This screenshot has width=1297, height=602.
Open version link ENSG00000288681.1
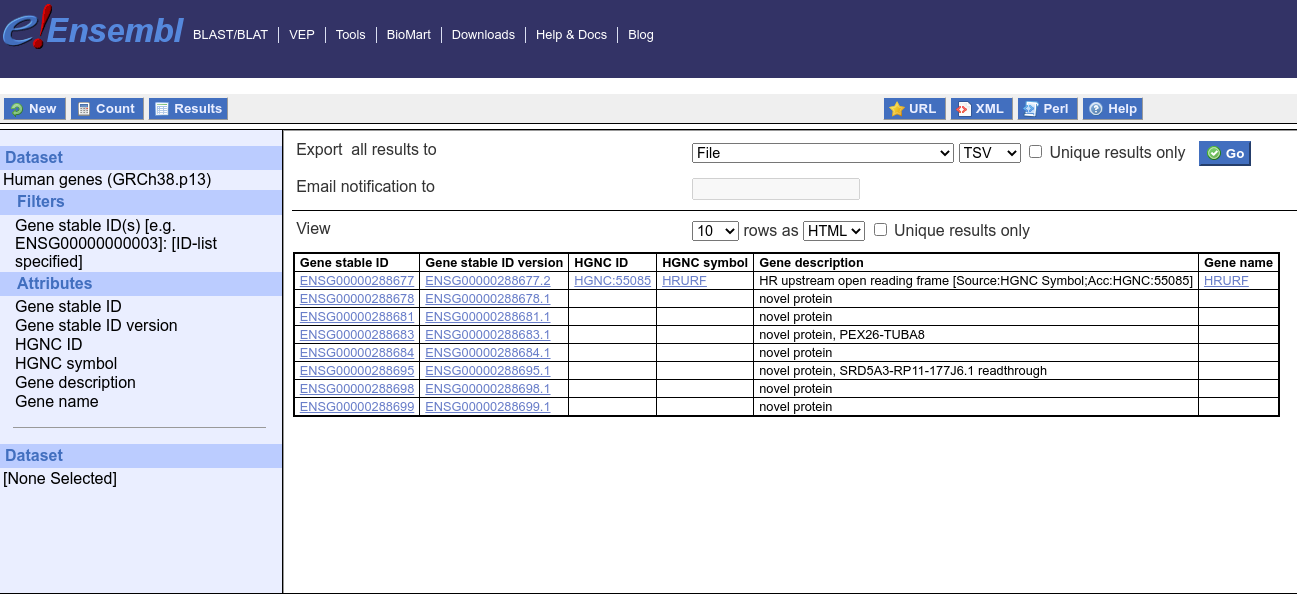click(x=488, y=317)
